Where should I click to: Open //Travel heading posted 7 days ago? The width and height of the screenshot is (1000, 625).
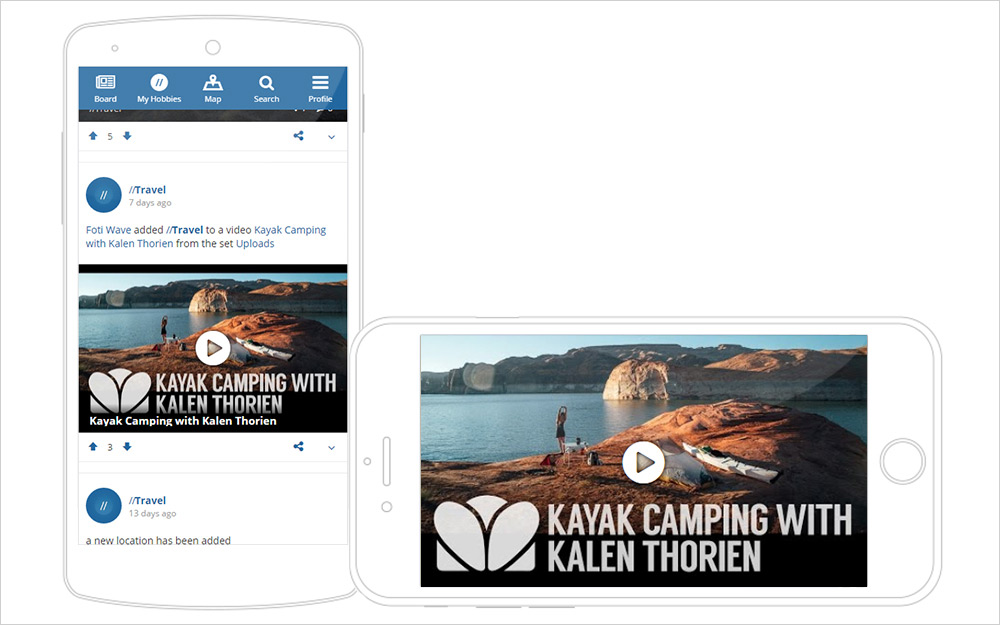147,189
